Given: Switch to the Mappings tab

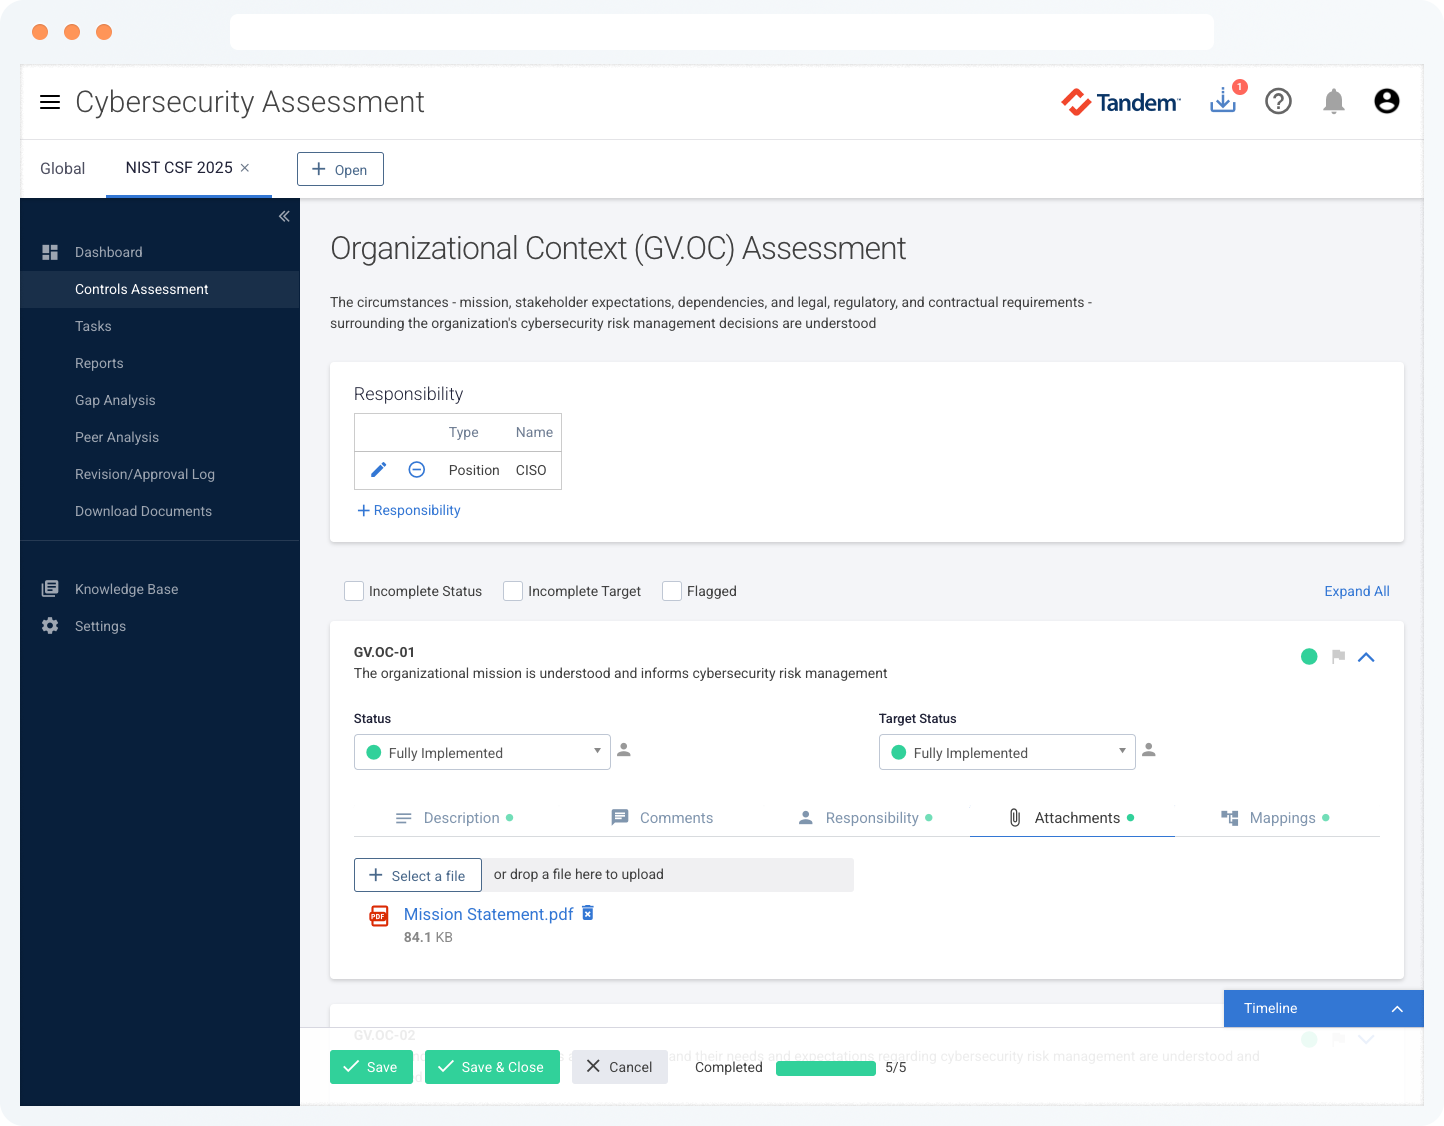Looking at the screenshot, I should coord(1275,818).
